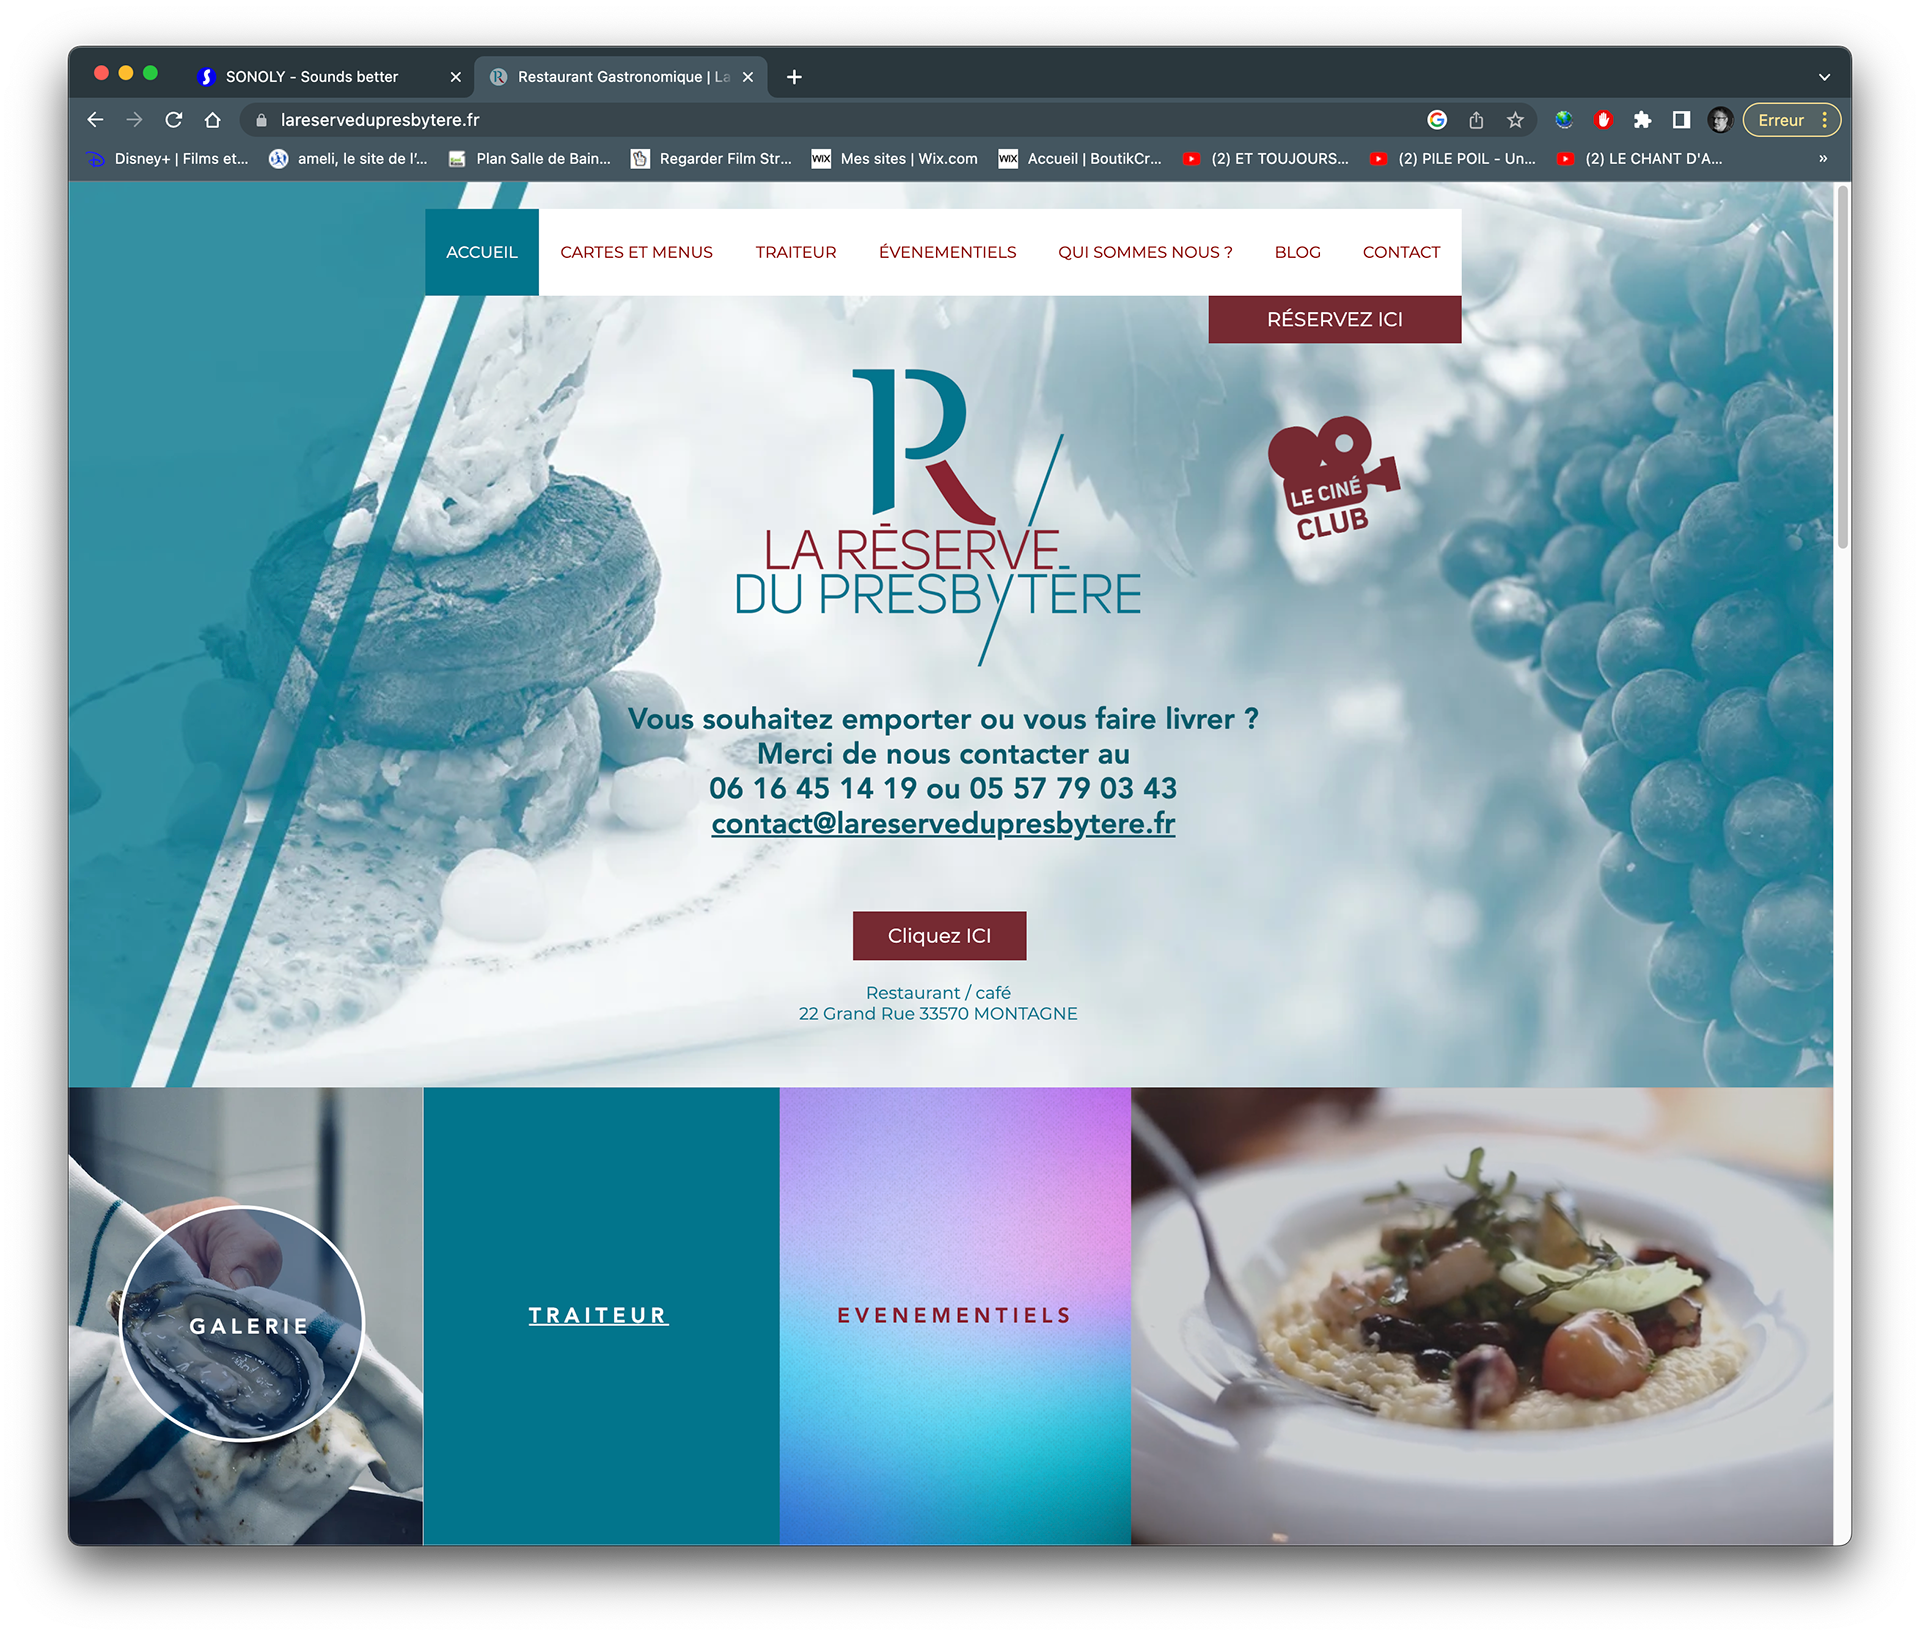The width and height of the screenshot is (1920, 1636).
Task: Go back with the browser back arrow
Action: [95, 120]
